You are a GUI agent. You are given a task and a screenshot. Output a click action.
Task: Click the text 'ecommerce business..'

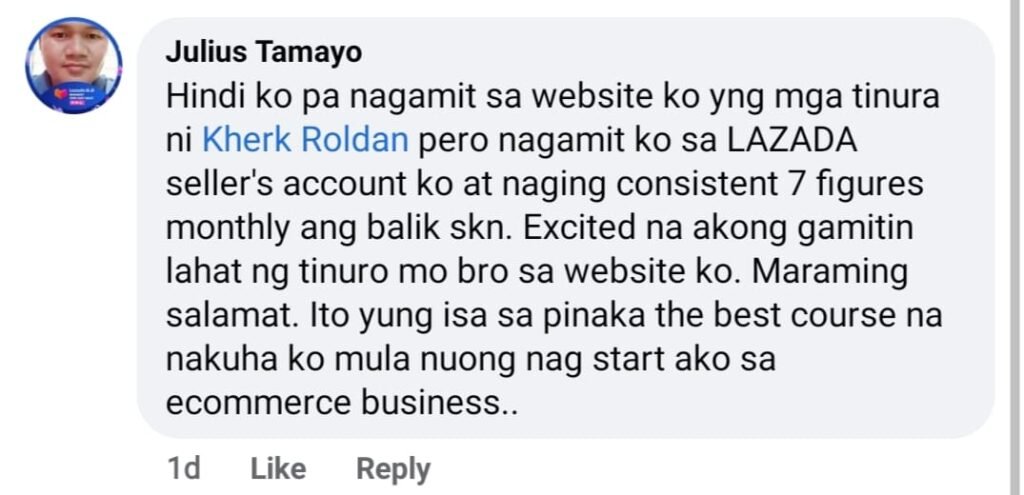click(342, 403)
